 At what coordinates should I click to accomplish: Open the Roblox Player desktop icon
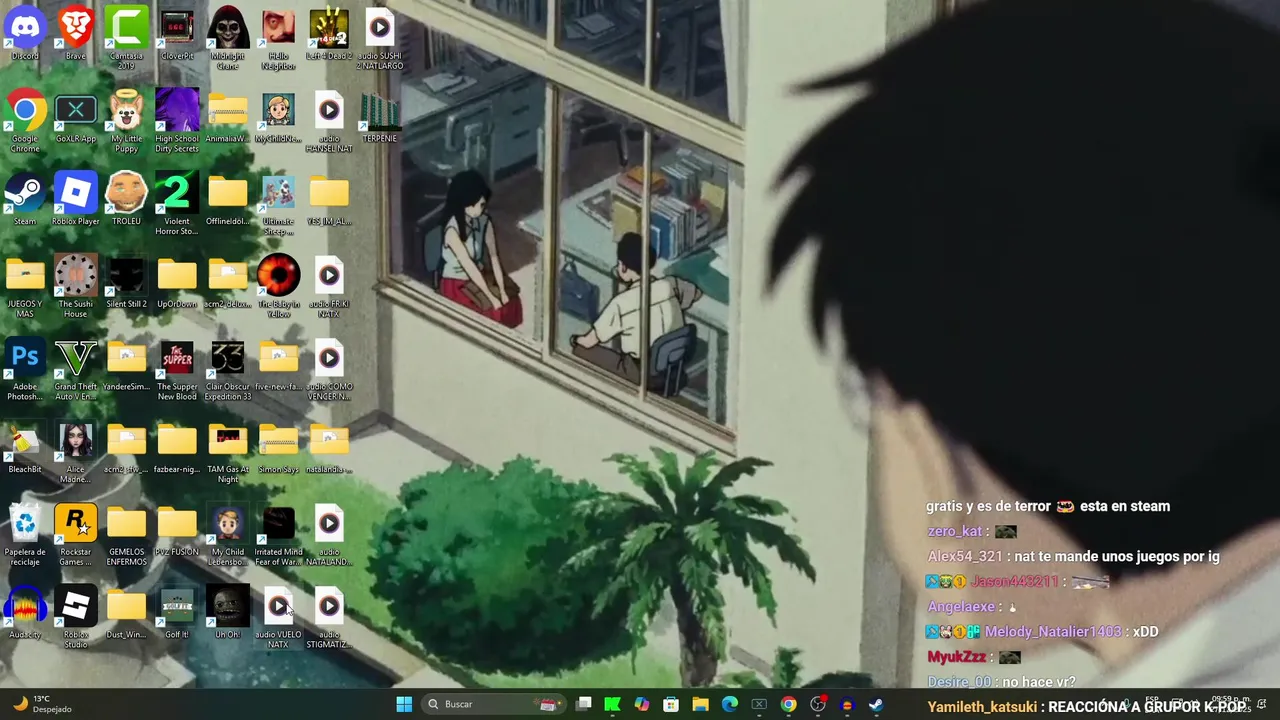point(76,200)
